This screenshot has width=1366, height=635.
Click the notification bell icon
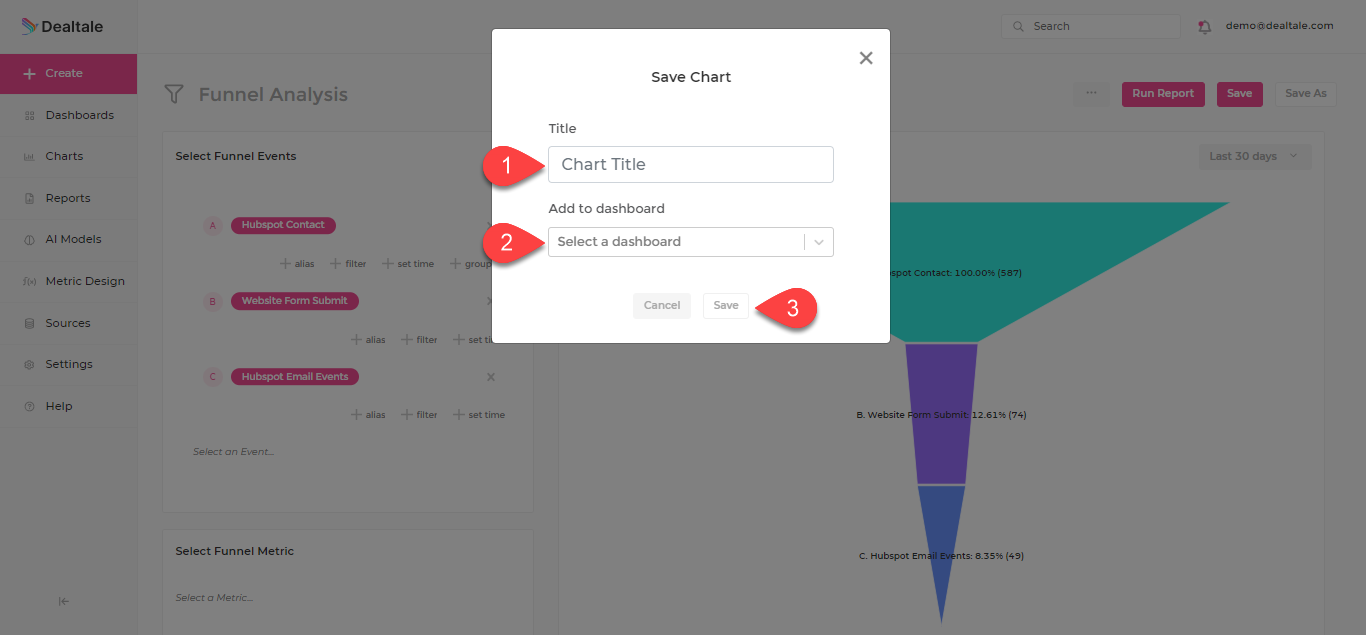click(1205, 27)
